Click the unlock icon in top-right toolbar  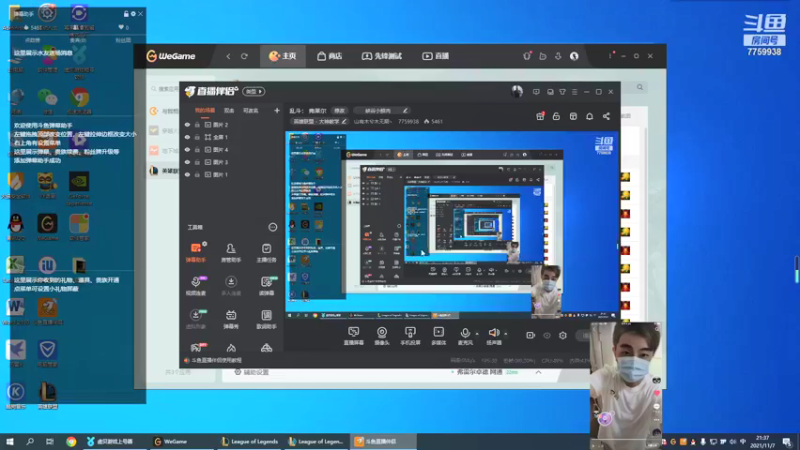coord(556,116)
